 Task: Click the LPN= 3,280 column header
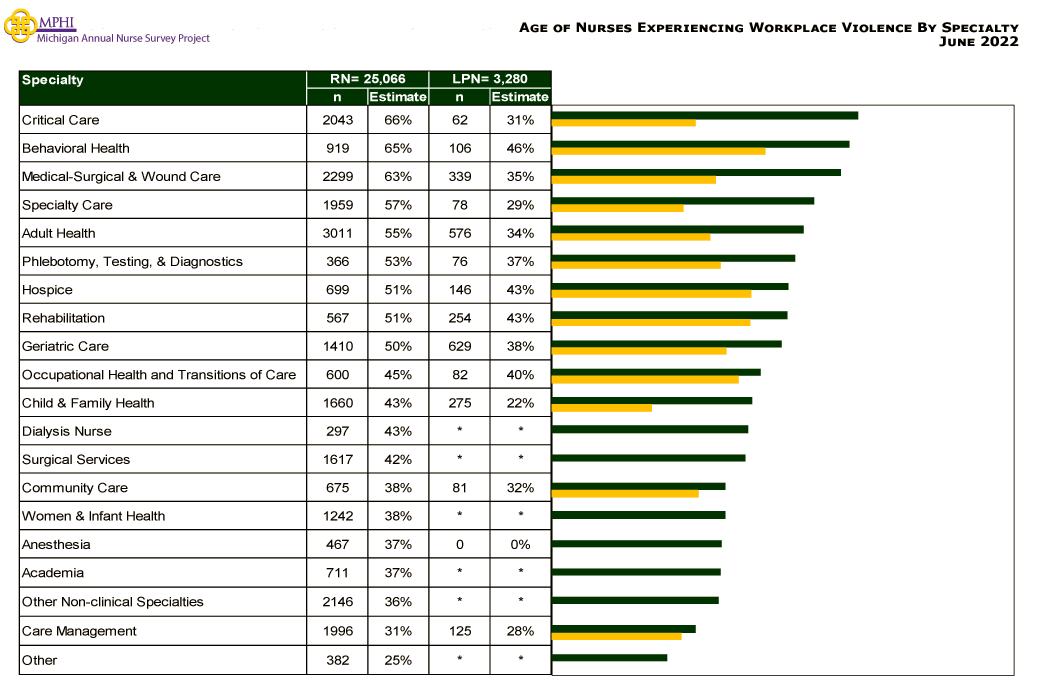coord(489,79)
